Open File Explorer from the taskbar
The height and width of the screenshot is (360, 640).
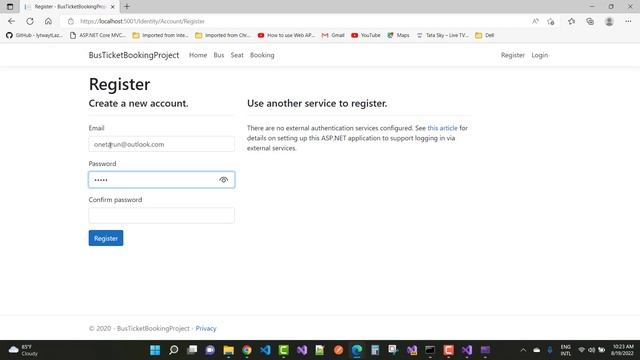229,350
